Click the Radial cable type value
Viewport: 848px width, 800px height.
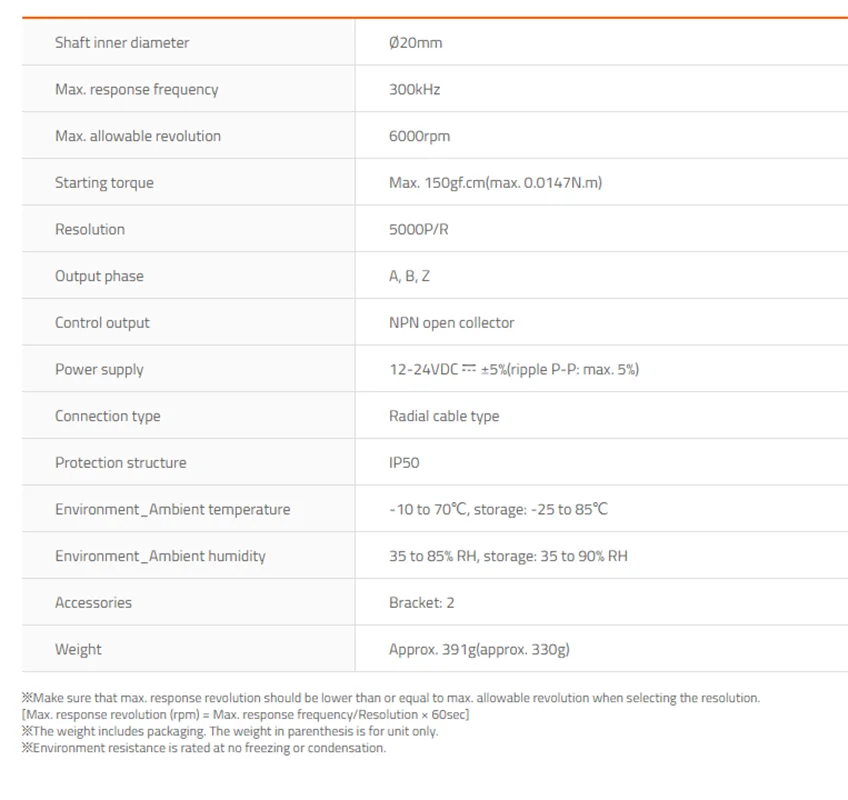444,416
